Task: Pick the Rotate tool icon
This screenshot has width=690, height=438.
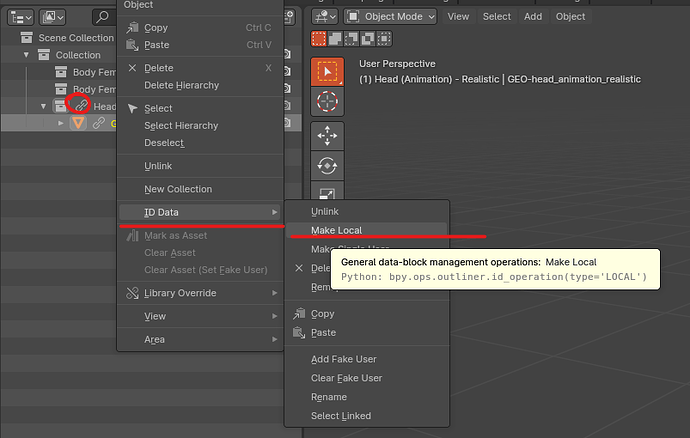Action: (x=327, y=166)
